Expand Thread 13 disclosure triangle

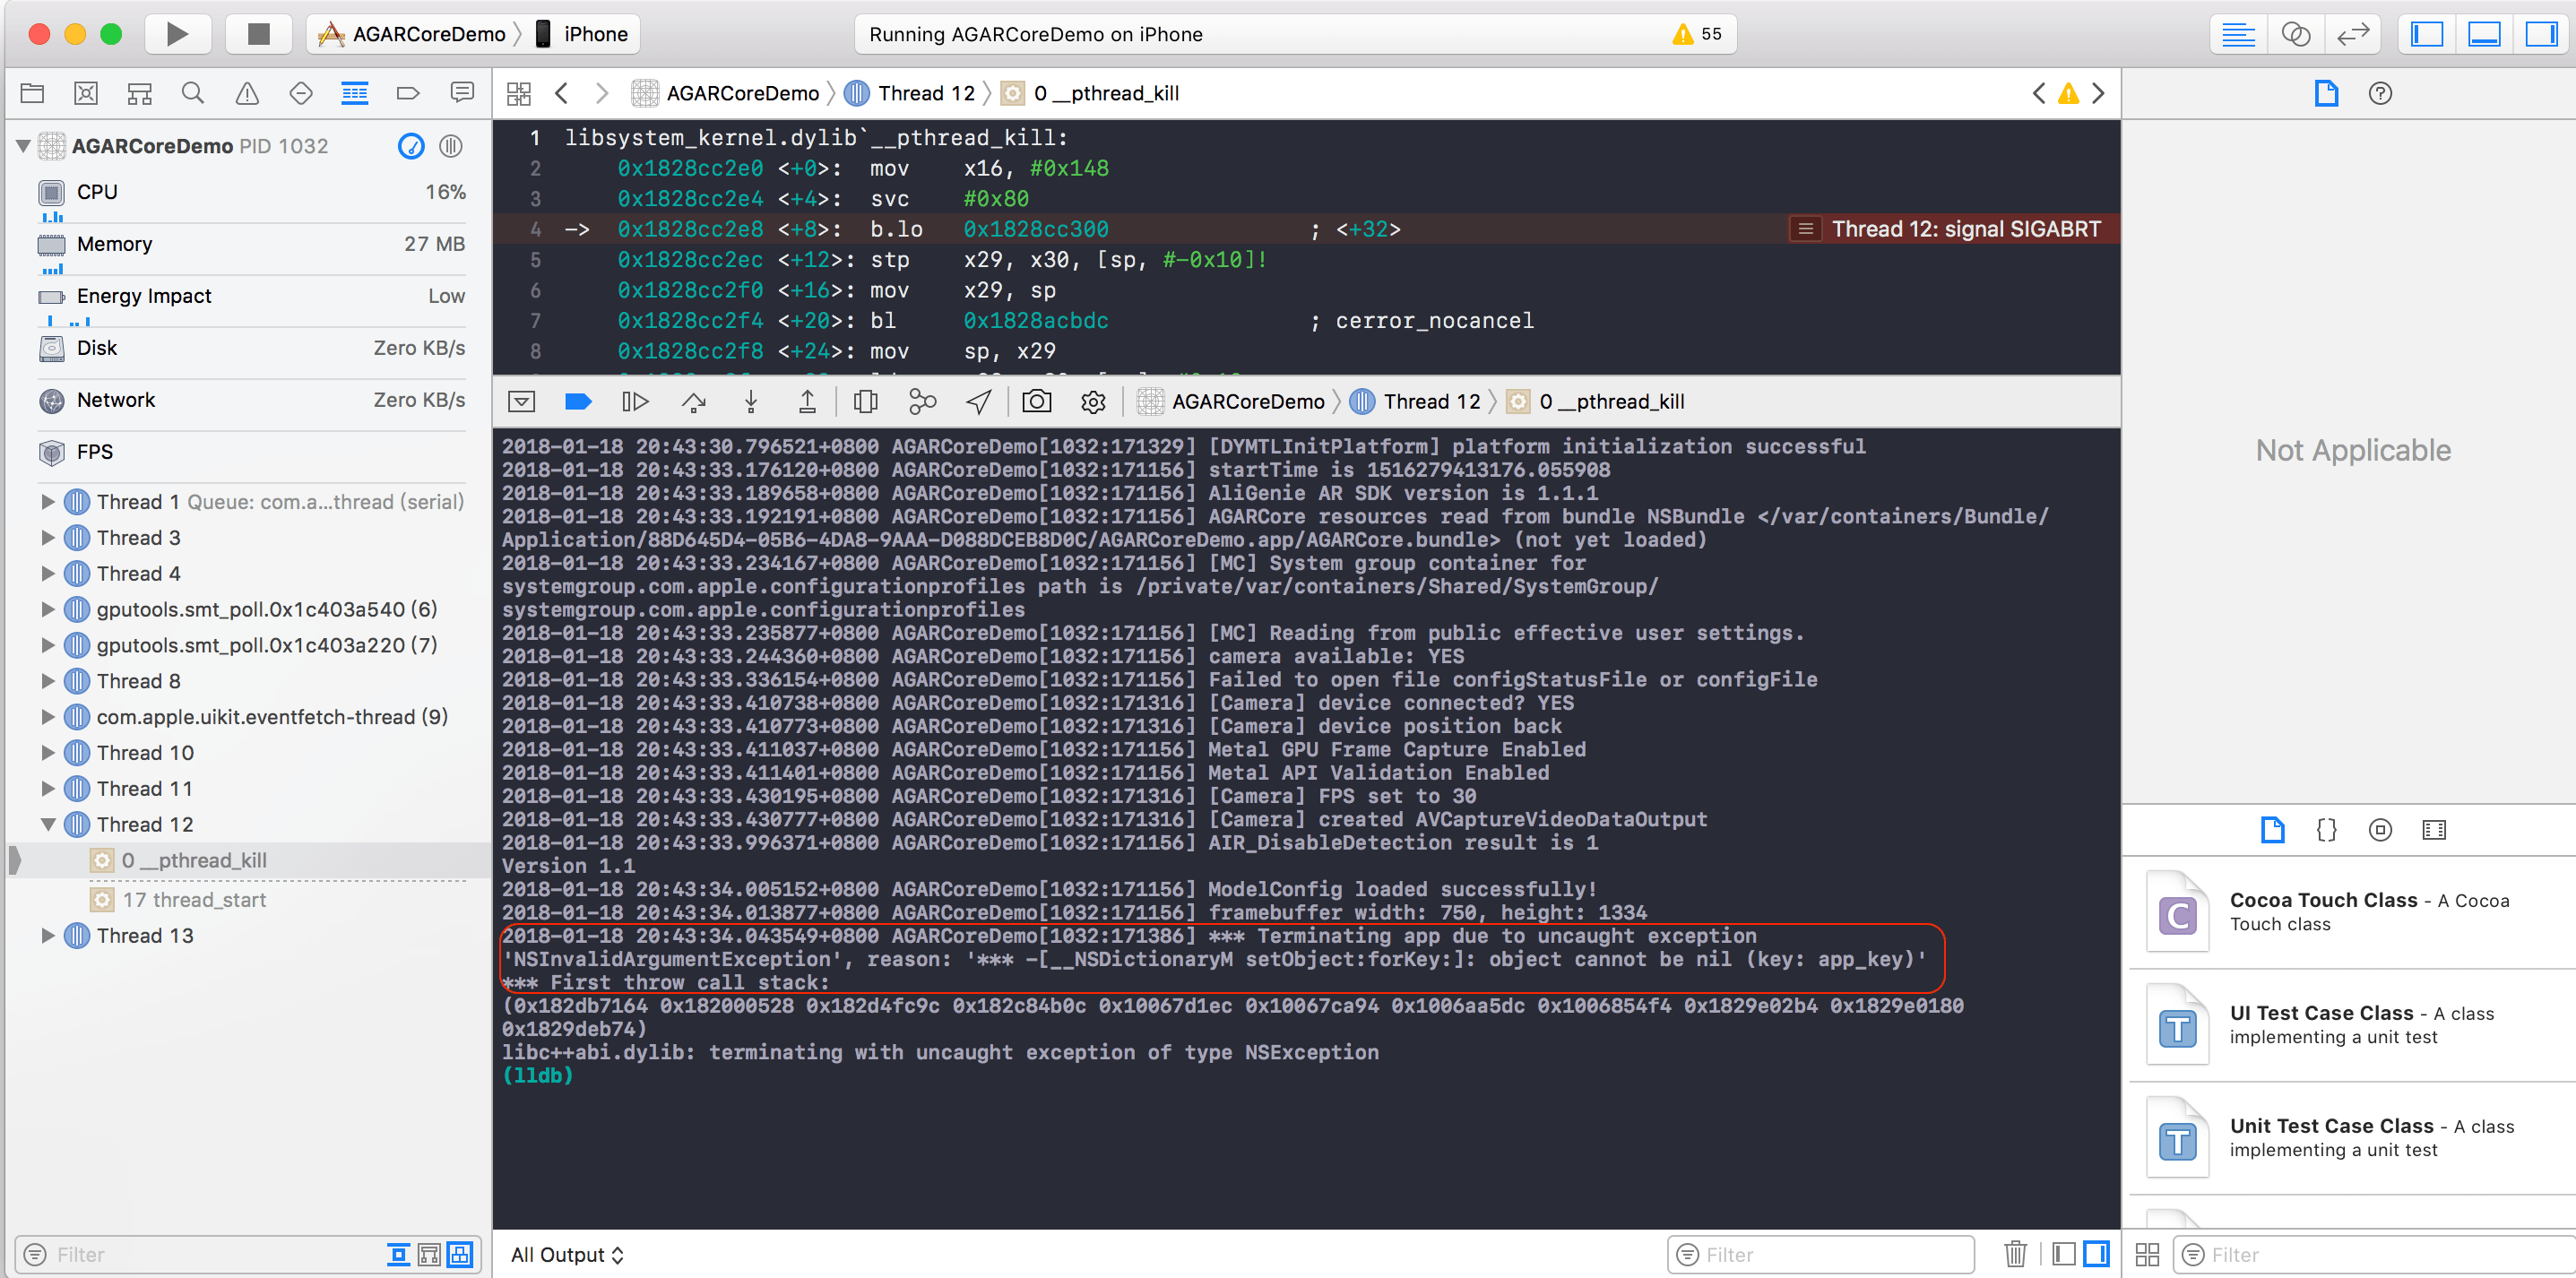pos(47,936)
